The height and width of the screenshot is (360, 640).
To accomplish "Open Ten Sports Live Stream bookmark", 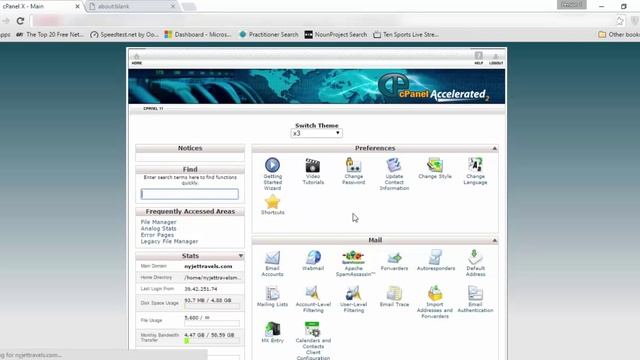I will (x=406, y=35).
